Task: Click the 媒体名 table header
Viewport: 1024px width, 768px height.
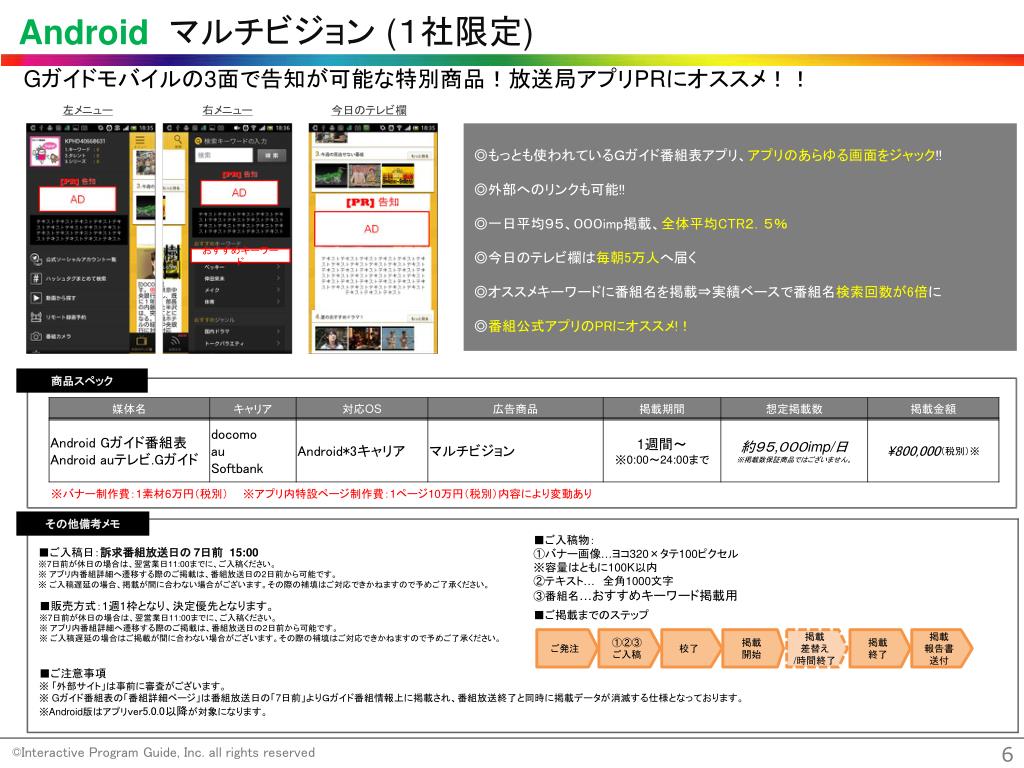Action: click(x=129, y=409)
